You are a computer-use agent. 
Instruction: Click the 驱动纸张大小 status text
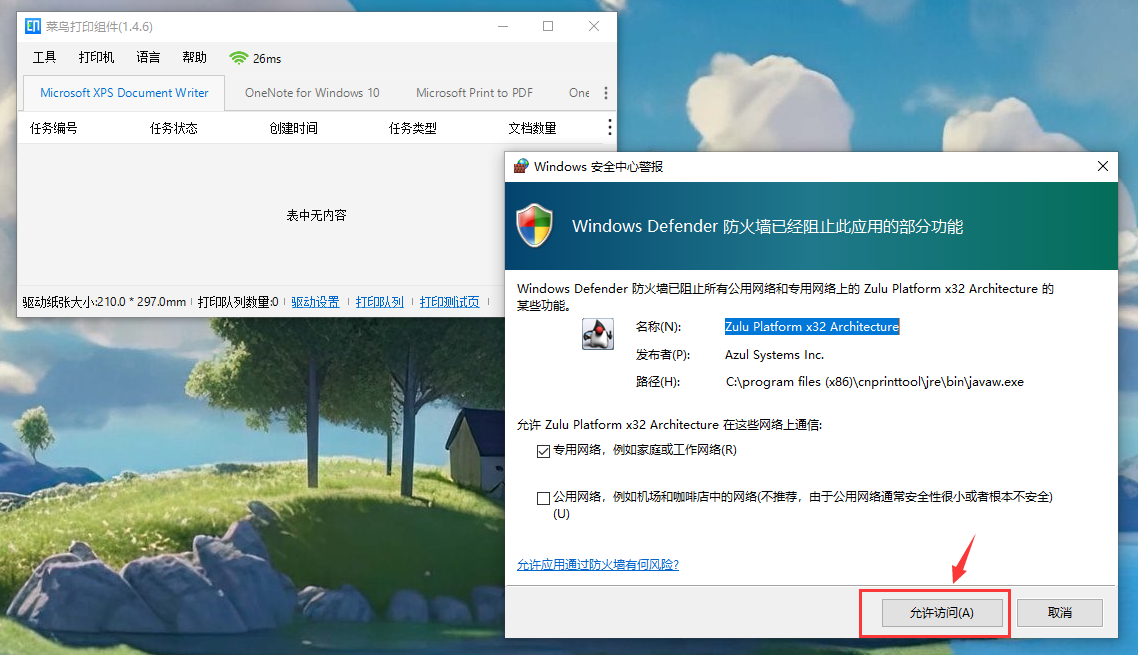tap(104, 302)
